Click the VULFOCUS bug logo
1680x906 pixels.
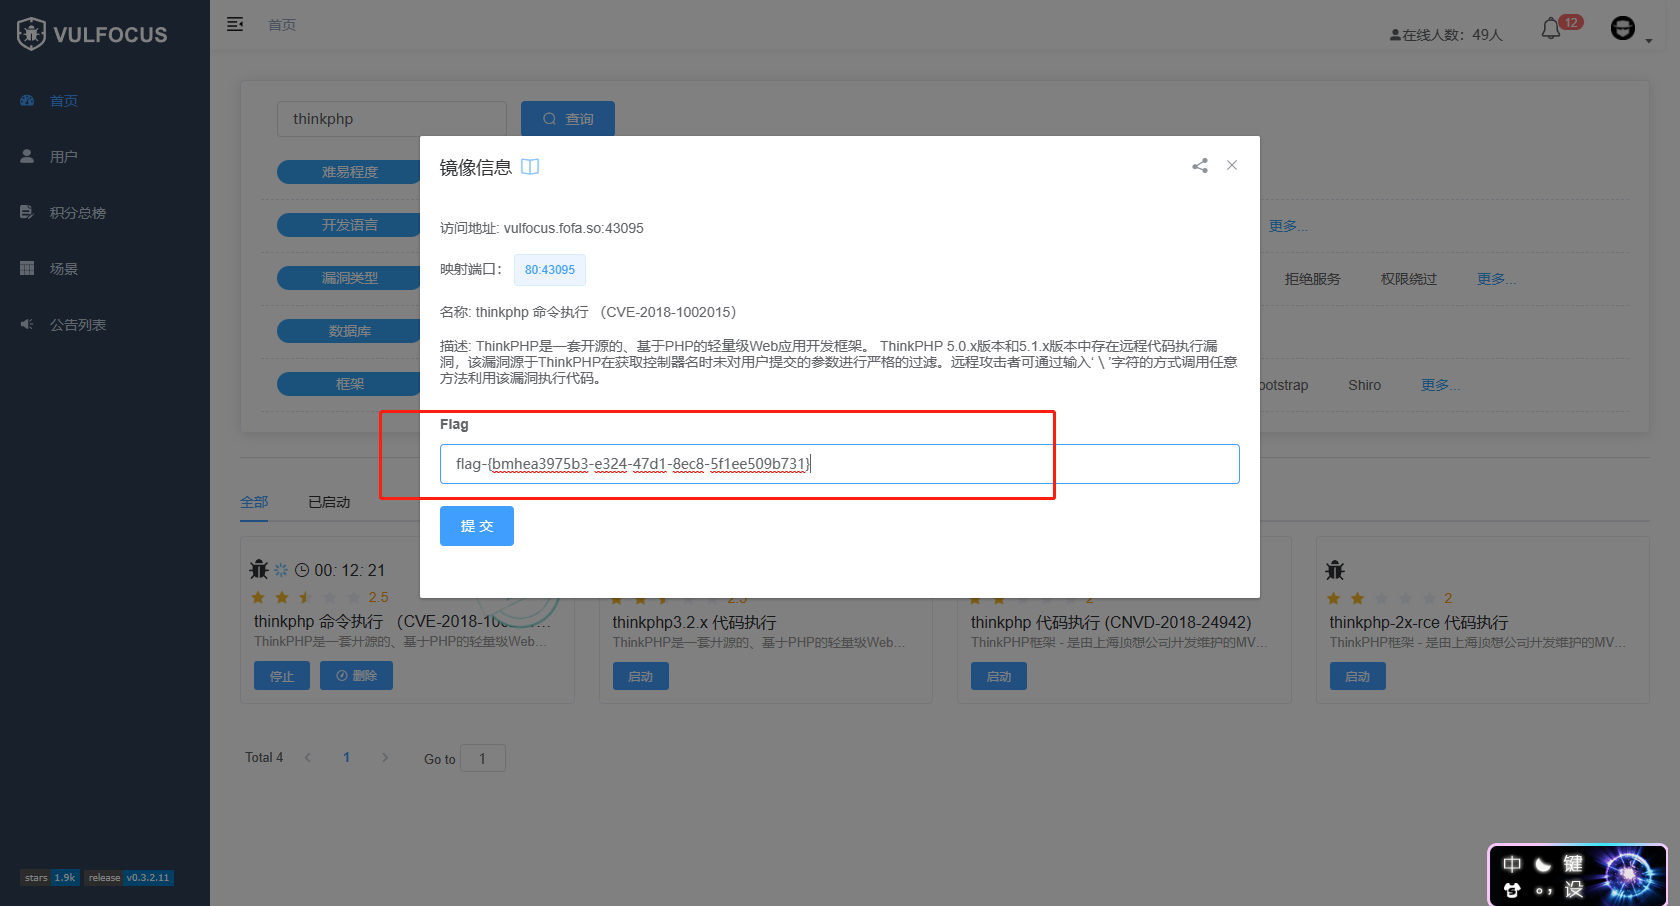pos(31,32)
